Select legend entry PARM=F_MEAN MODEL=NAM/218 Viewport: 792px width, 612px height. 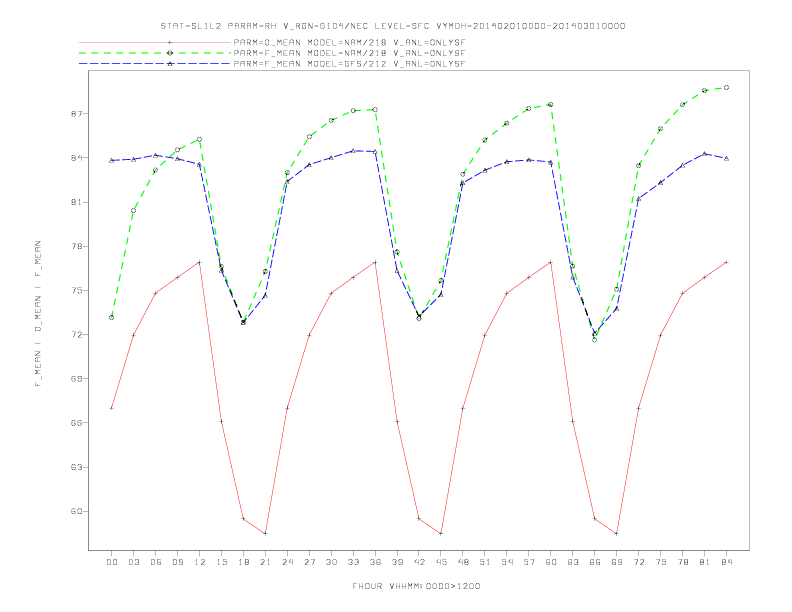[x=349, y=53]
